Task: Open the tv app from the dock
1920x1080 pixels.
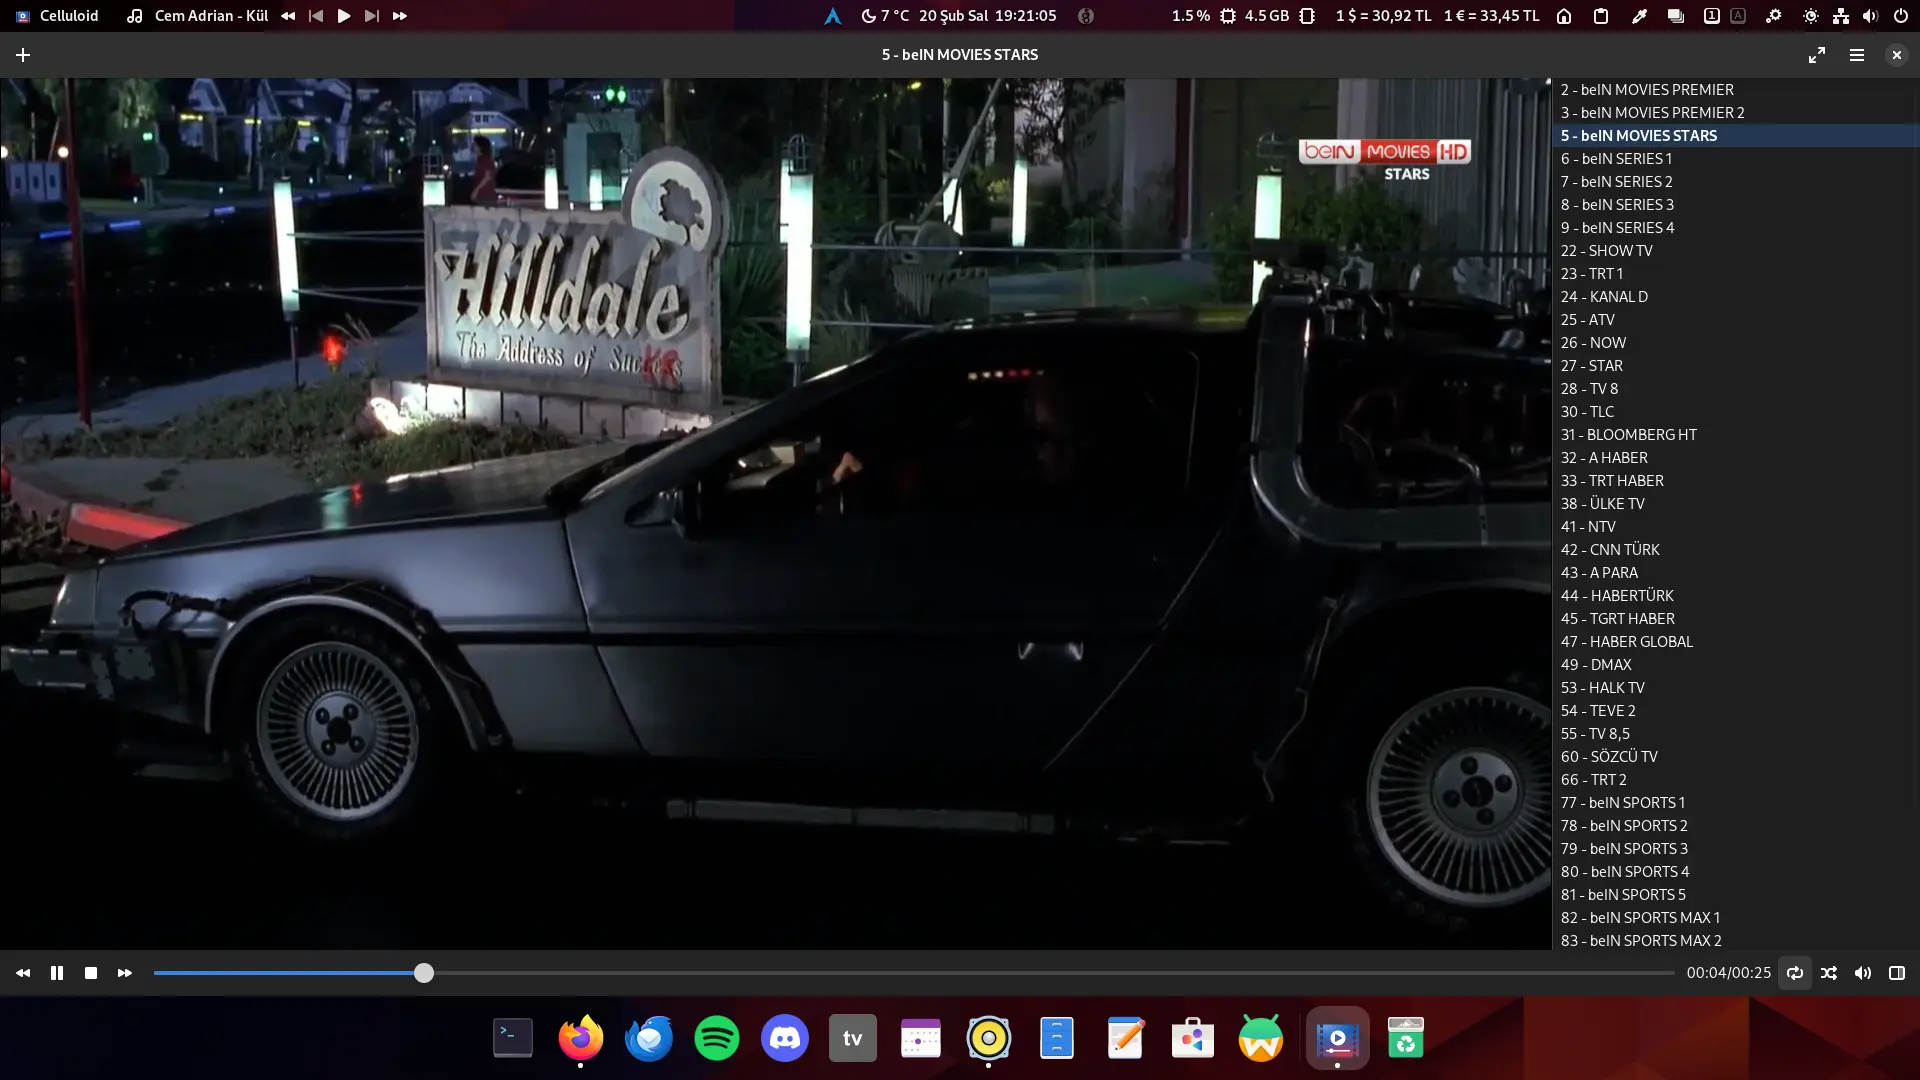Action: coord(853,1039)
